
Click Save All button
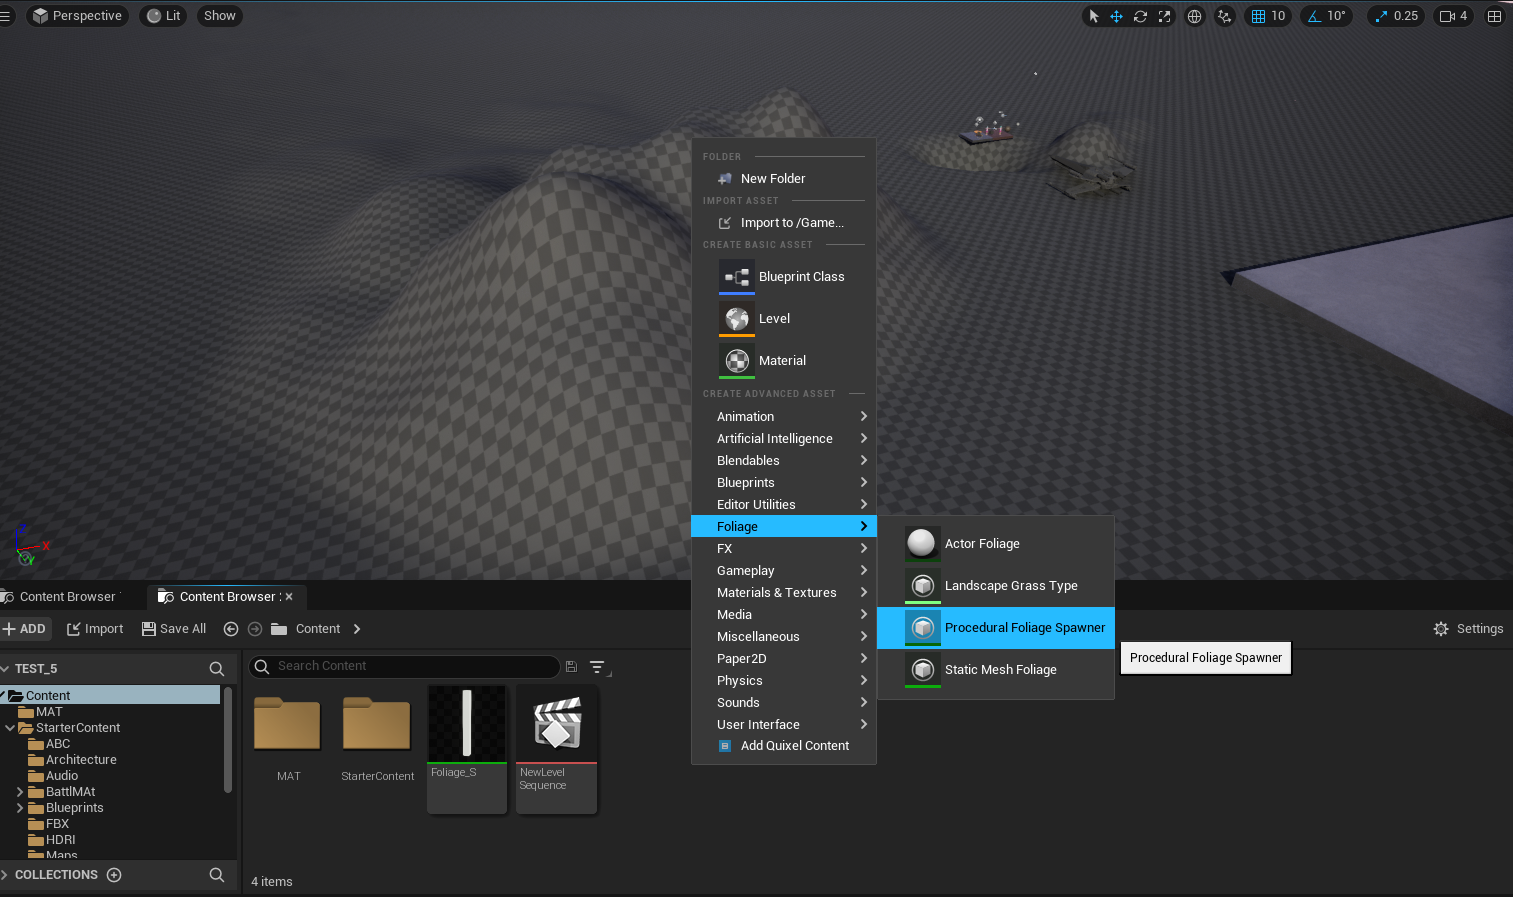point(174,629)
